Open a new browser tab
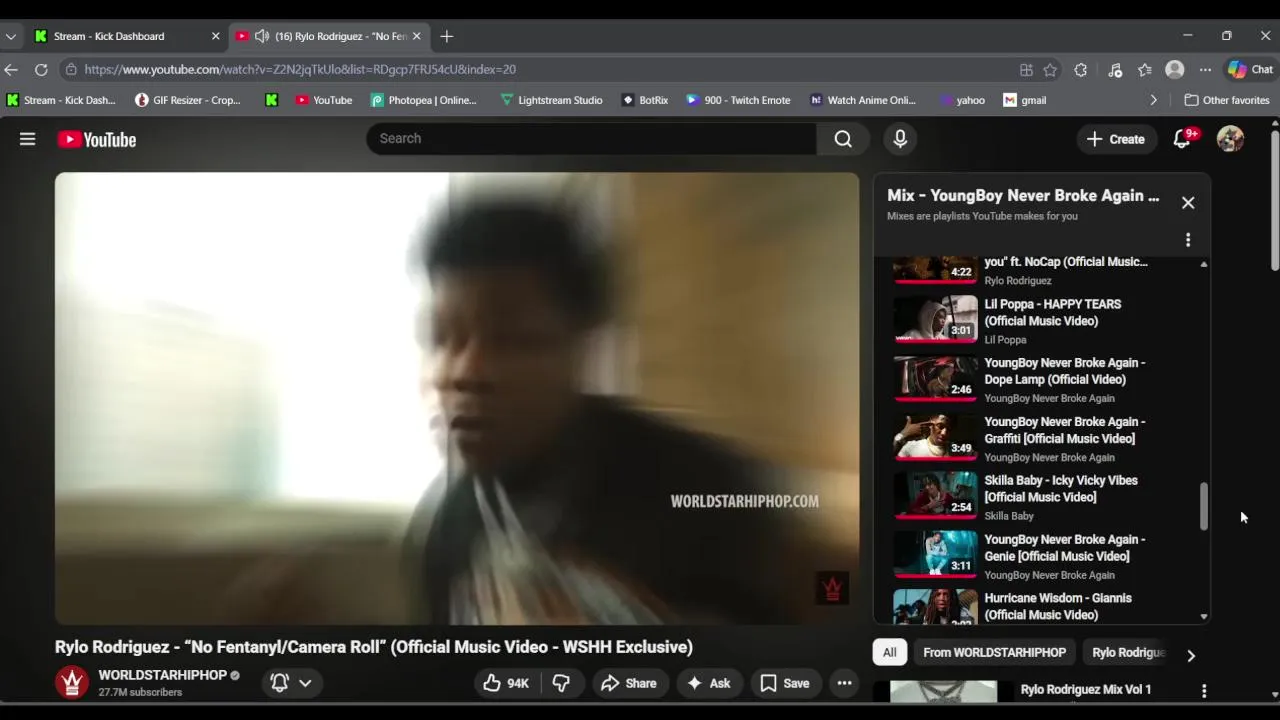 [446, 36]
